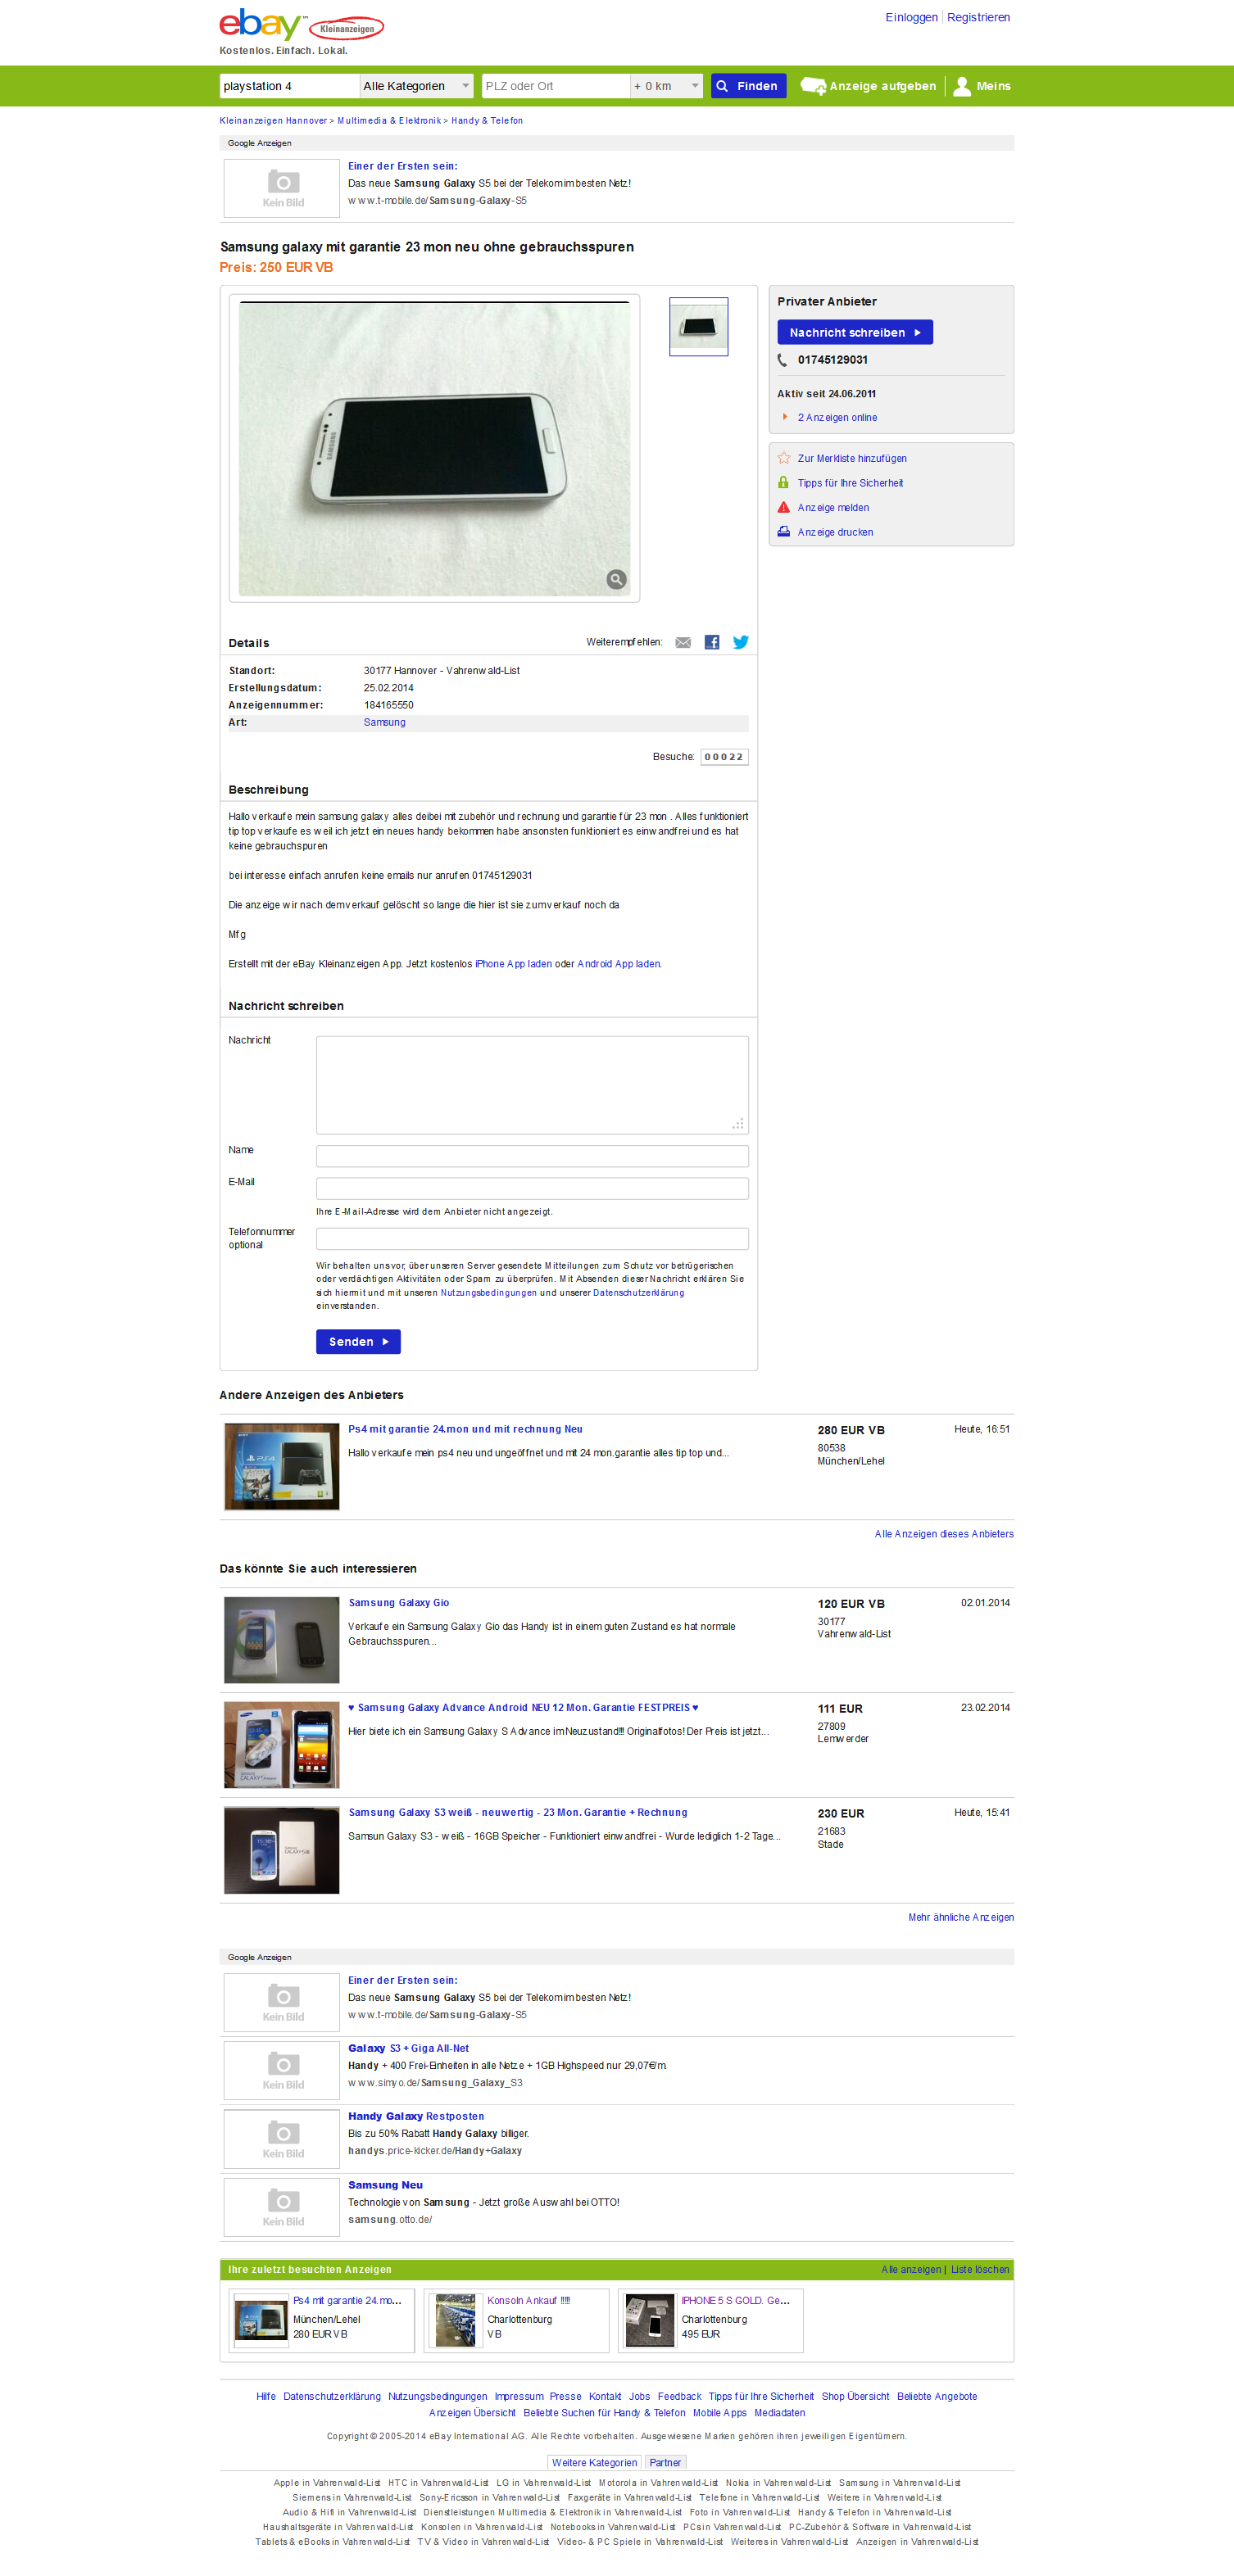Image resolution: width=1234 pixels, height=2576 pixels.
Task: Open the Alle Kategorien dropdown
Action: (x=417, y=86)
